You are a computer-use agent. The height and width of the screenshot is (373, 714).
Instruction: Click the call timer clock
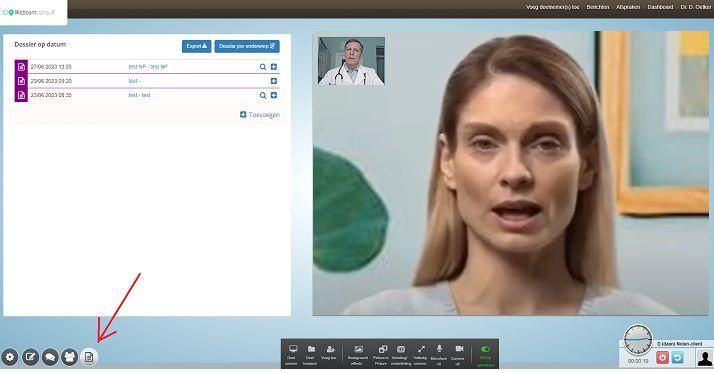click(638, 340)
